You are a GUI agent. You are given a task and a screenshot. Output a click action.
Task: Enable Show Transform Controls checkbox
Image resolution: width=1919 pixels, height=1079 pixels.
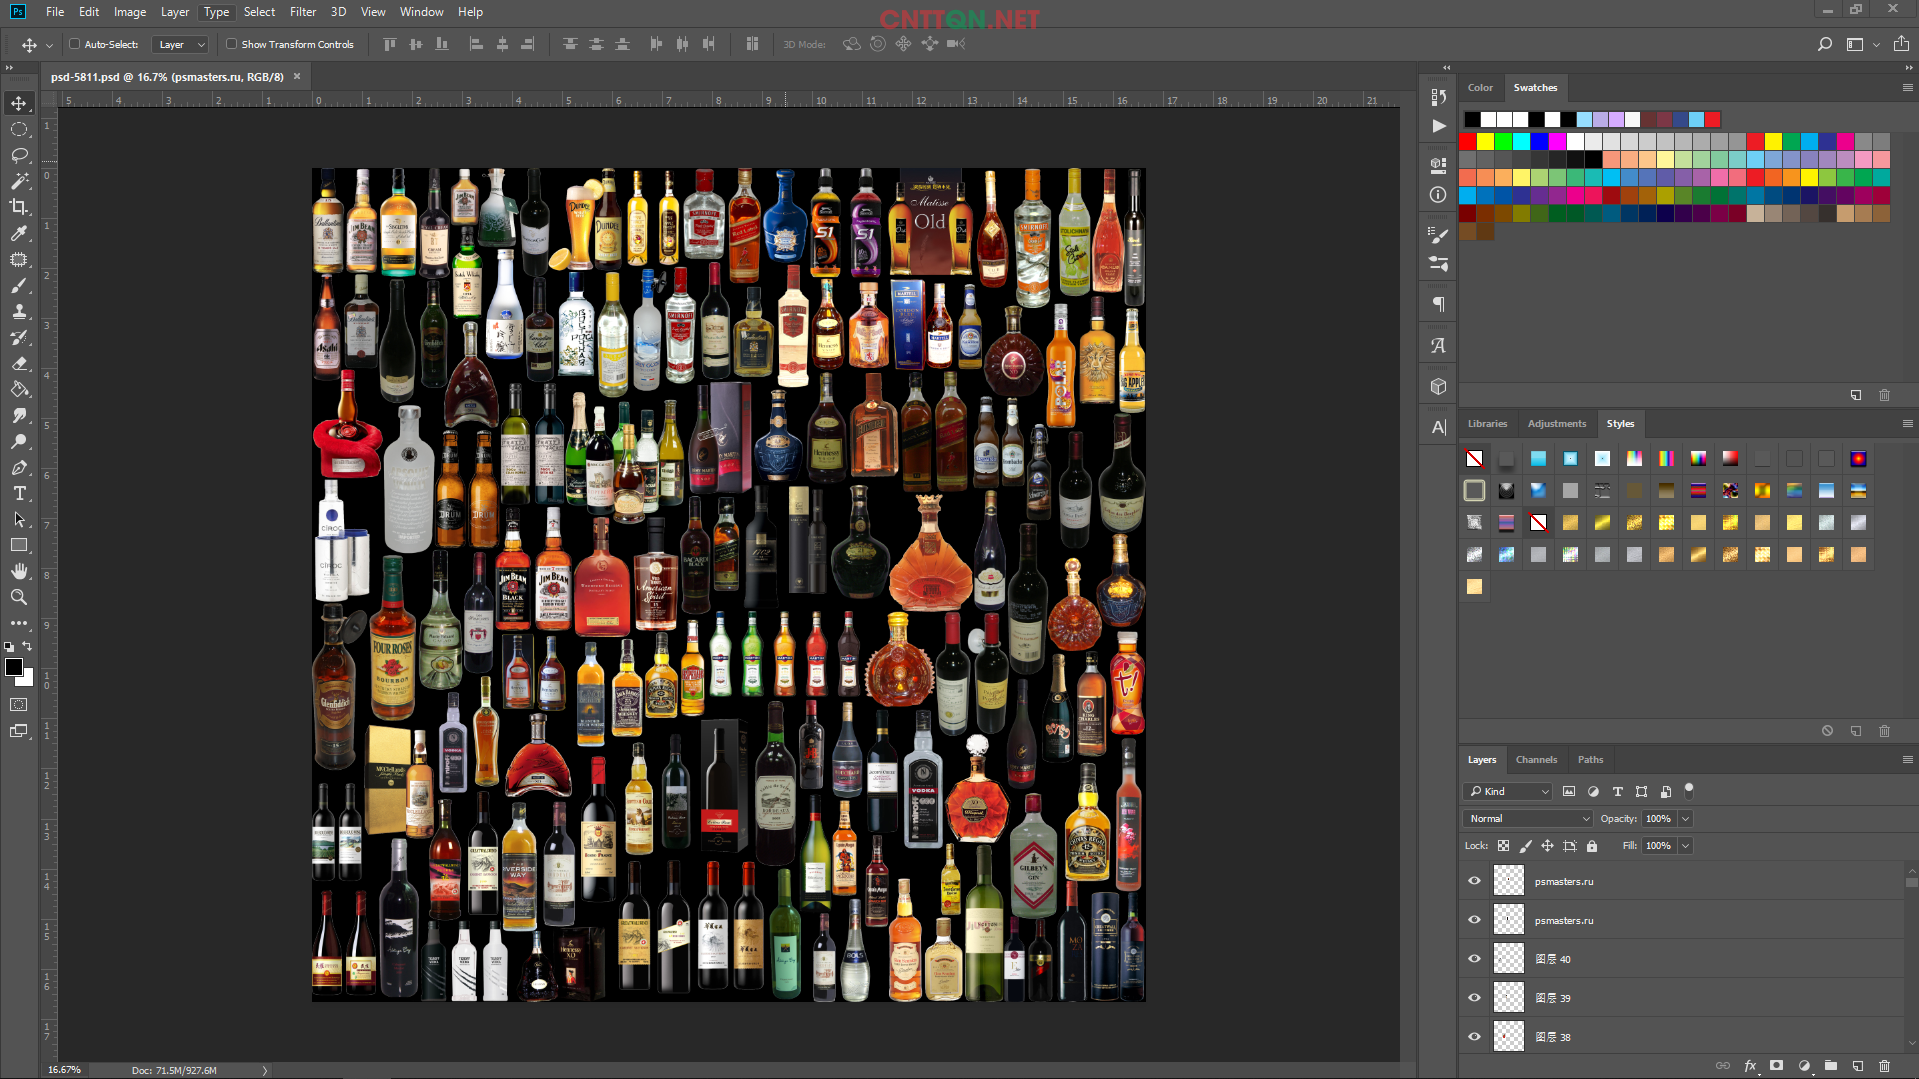click(231, 44)
